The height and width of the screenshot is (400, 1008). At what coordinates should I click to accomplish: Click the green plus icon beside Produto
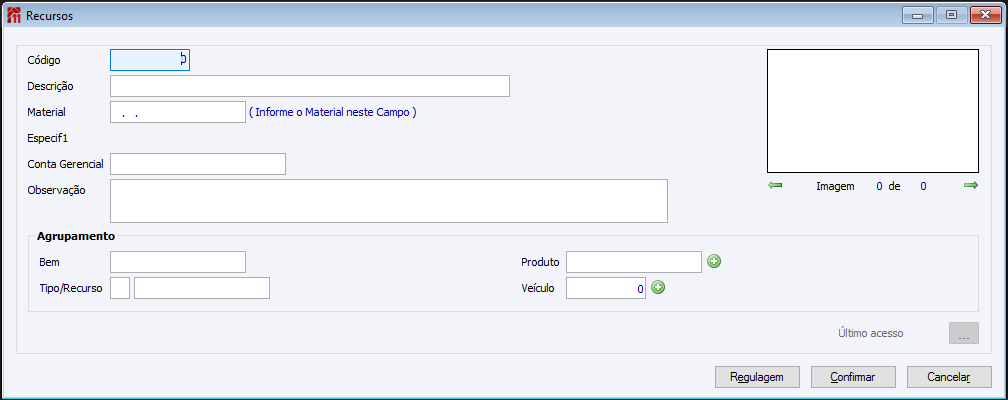click(x=714, y=262)
